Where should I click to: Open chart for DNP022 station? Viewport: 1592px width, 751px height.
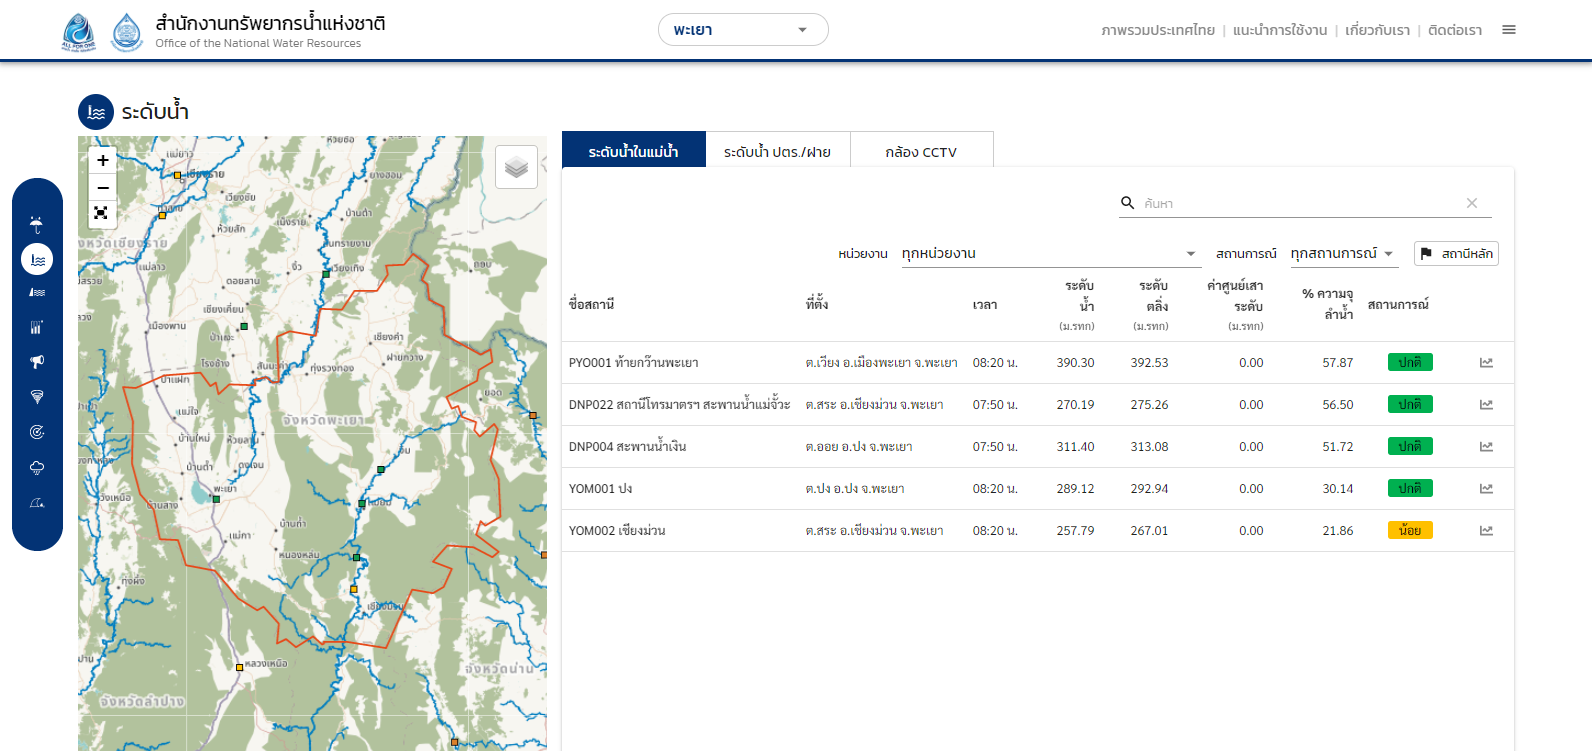1487,405
